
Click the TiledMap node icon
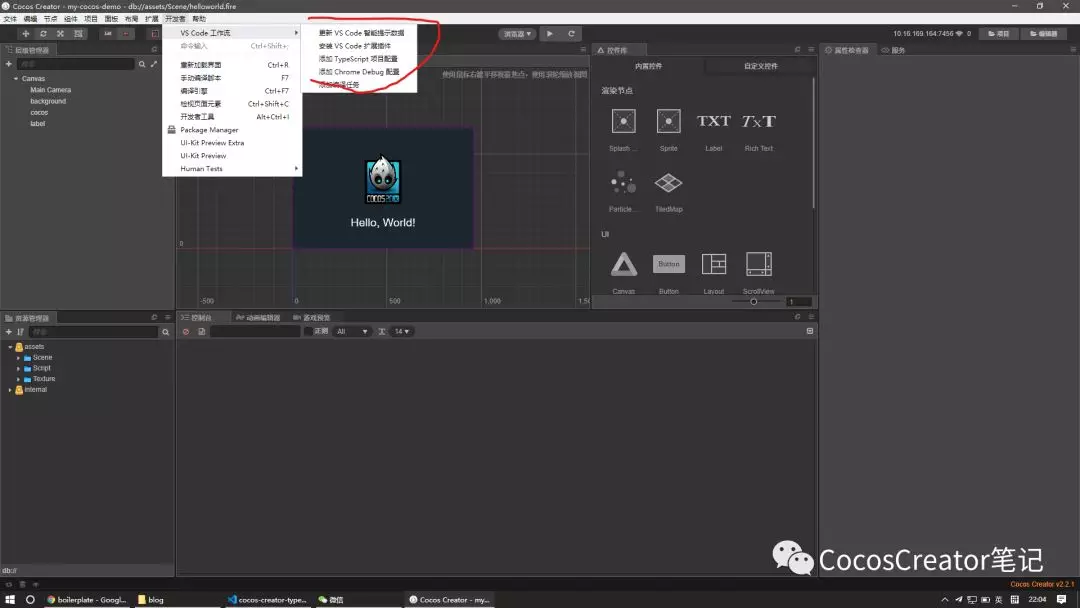668,182
